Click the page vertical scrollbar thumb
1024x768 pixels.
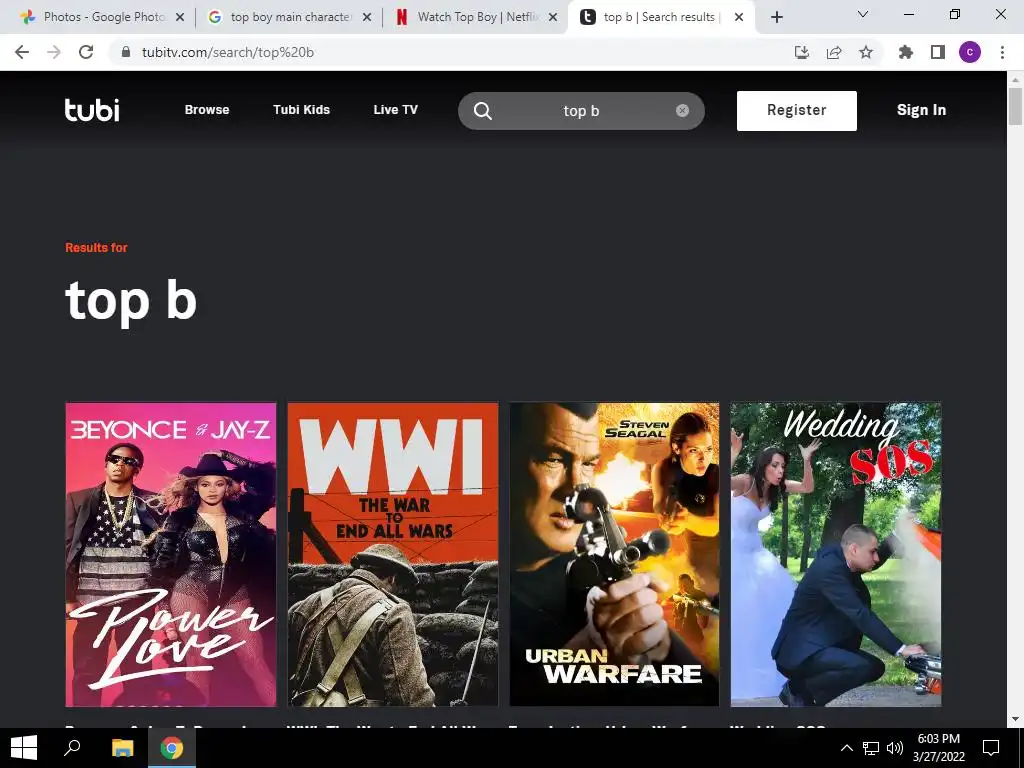point(1015,106)
